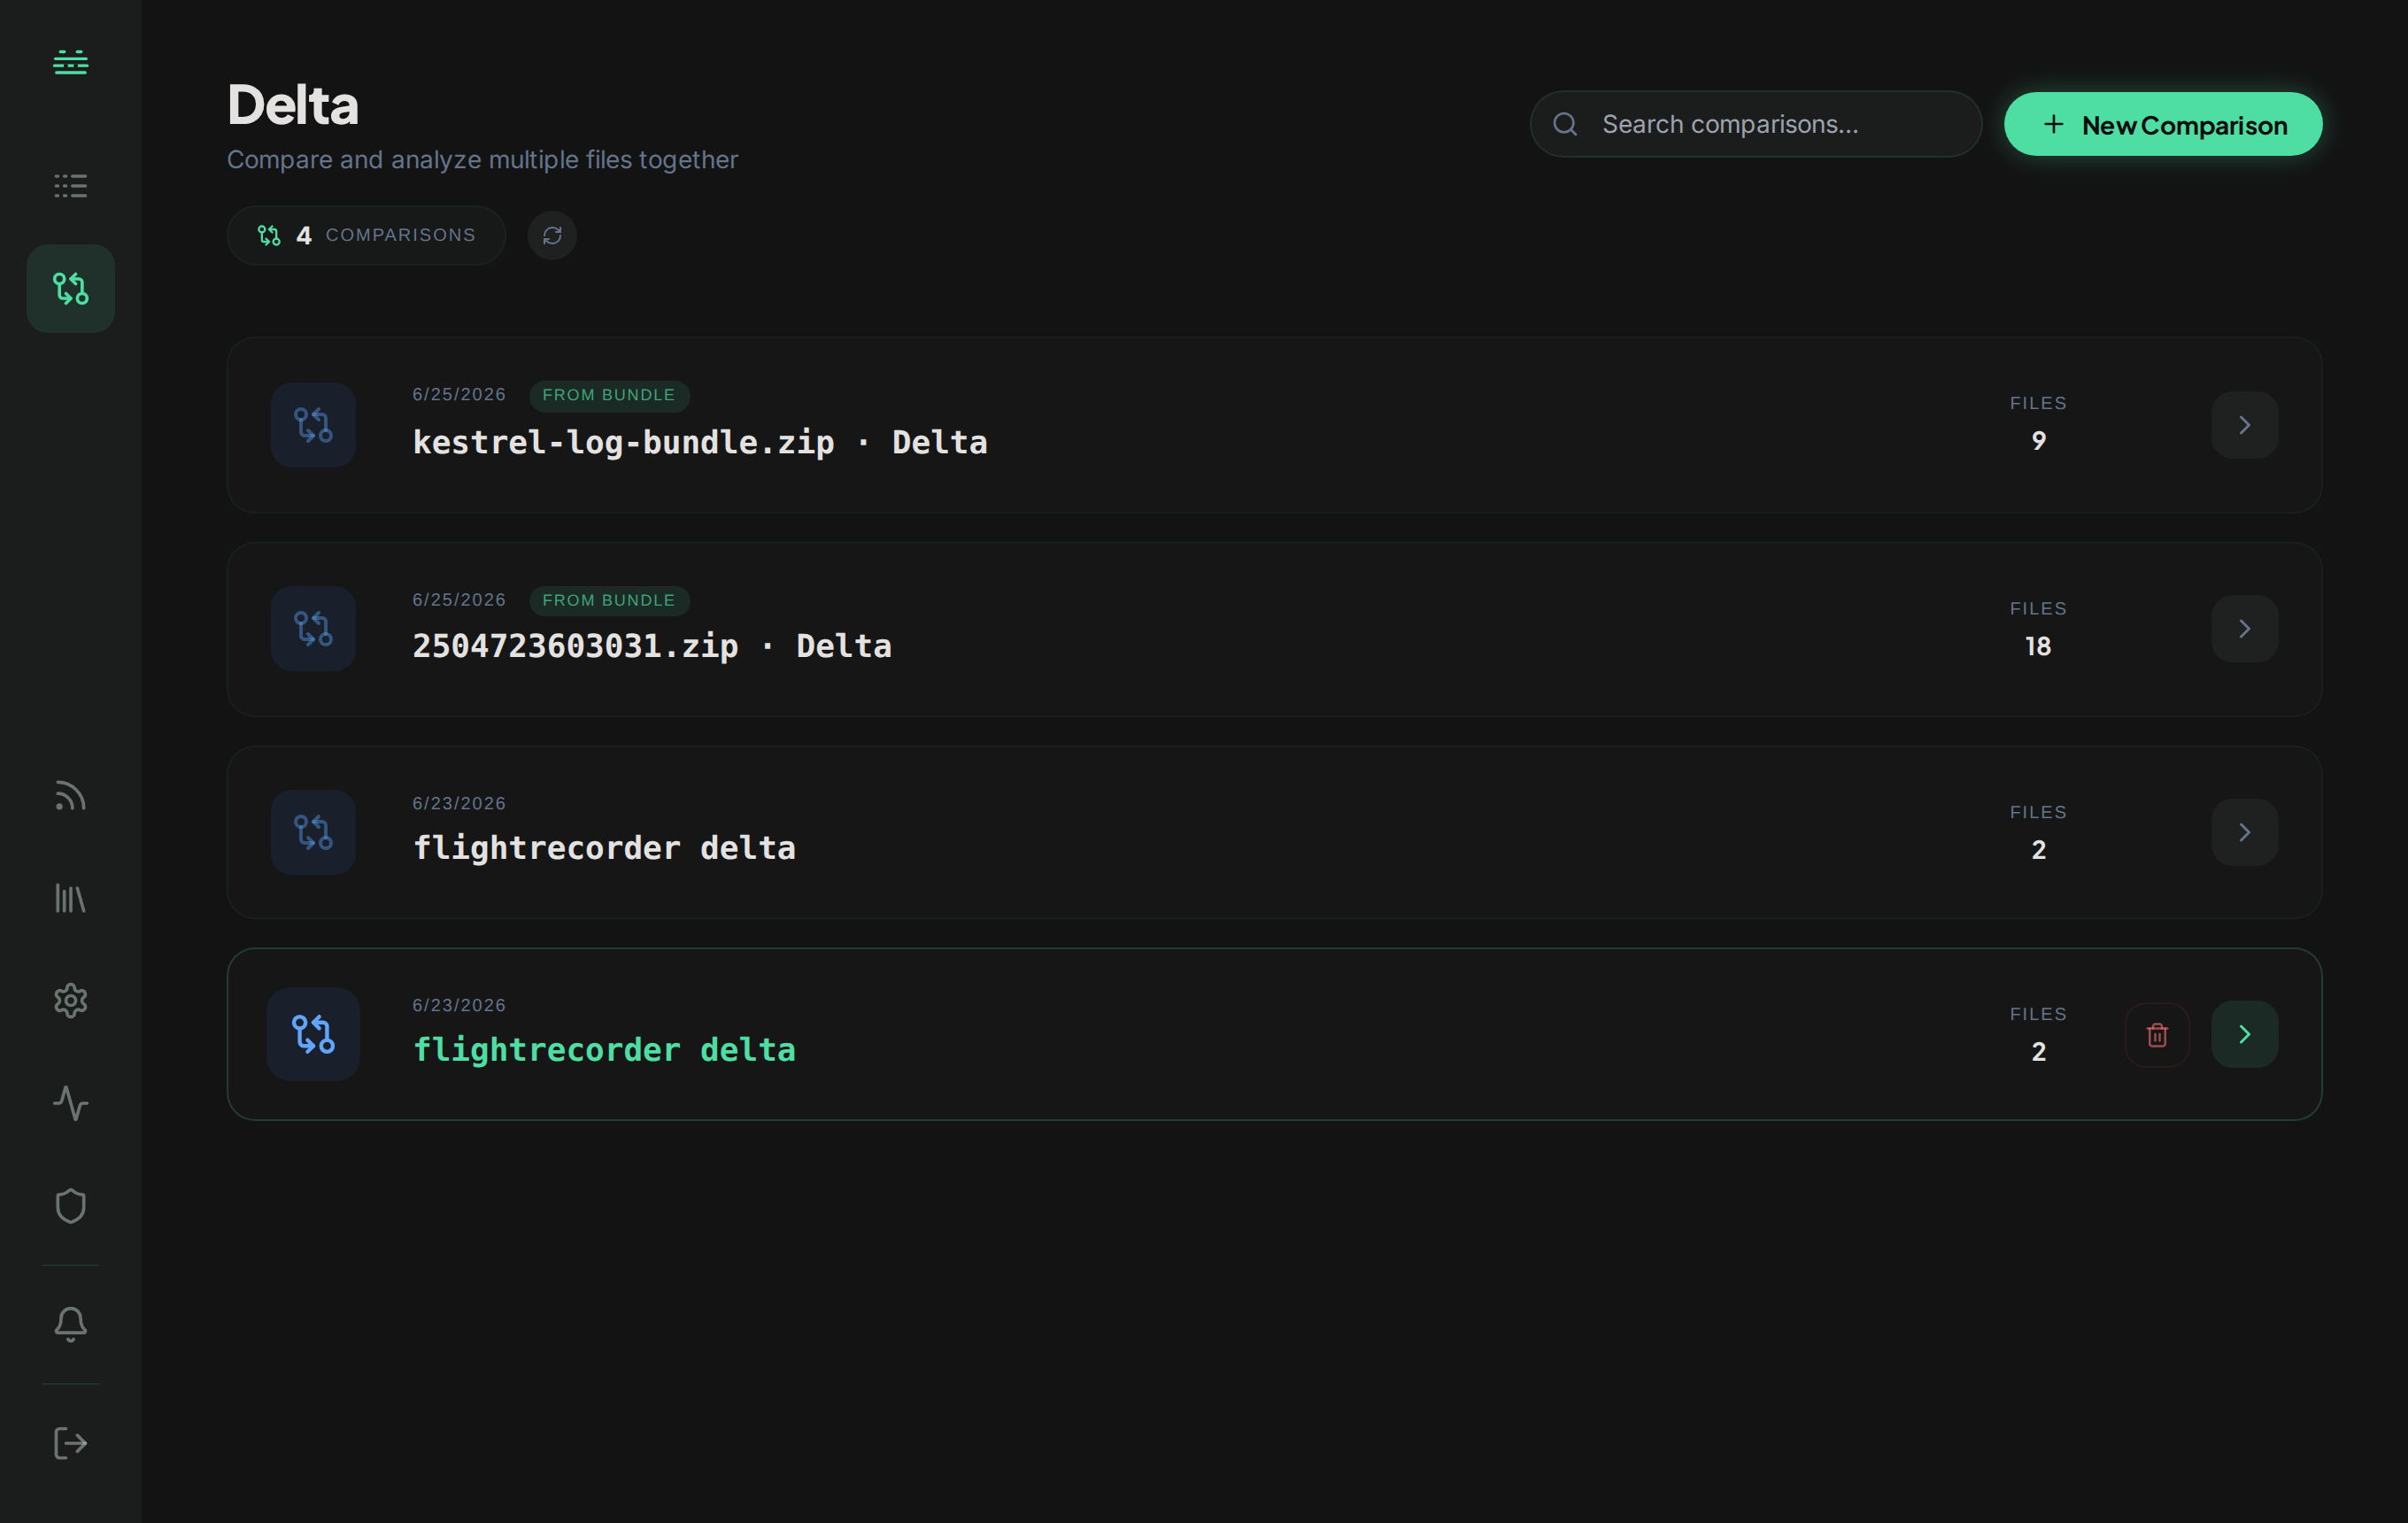The image size is (2408, 1523).
Task: Click the files count 9
Action: (x=2038, y=441)
